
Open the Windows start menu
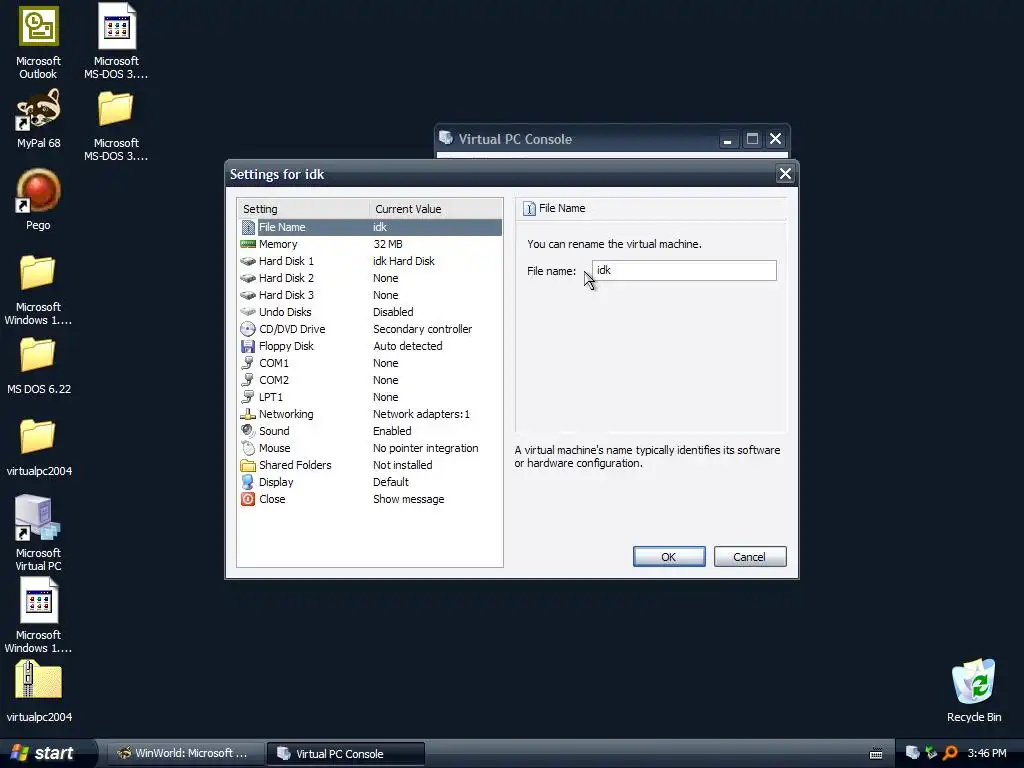pyautogui.click(x=44, y=753)
